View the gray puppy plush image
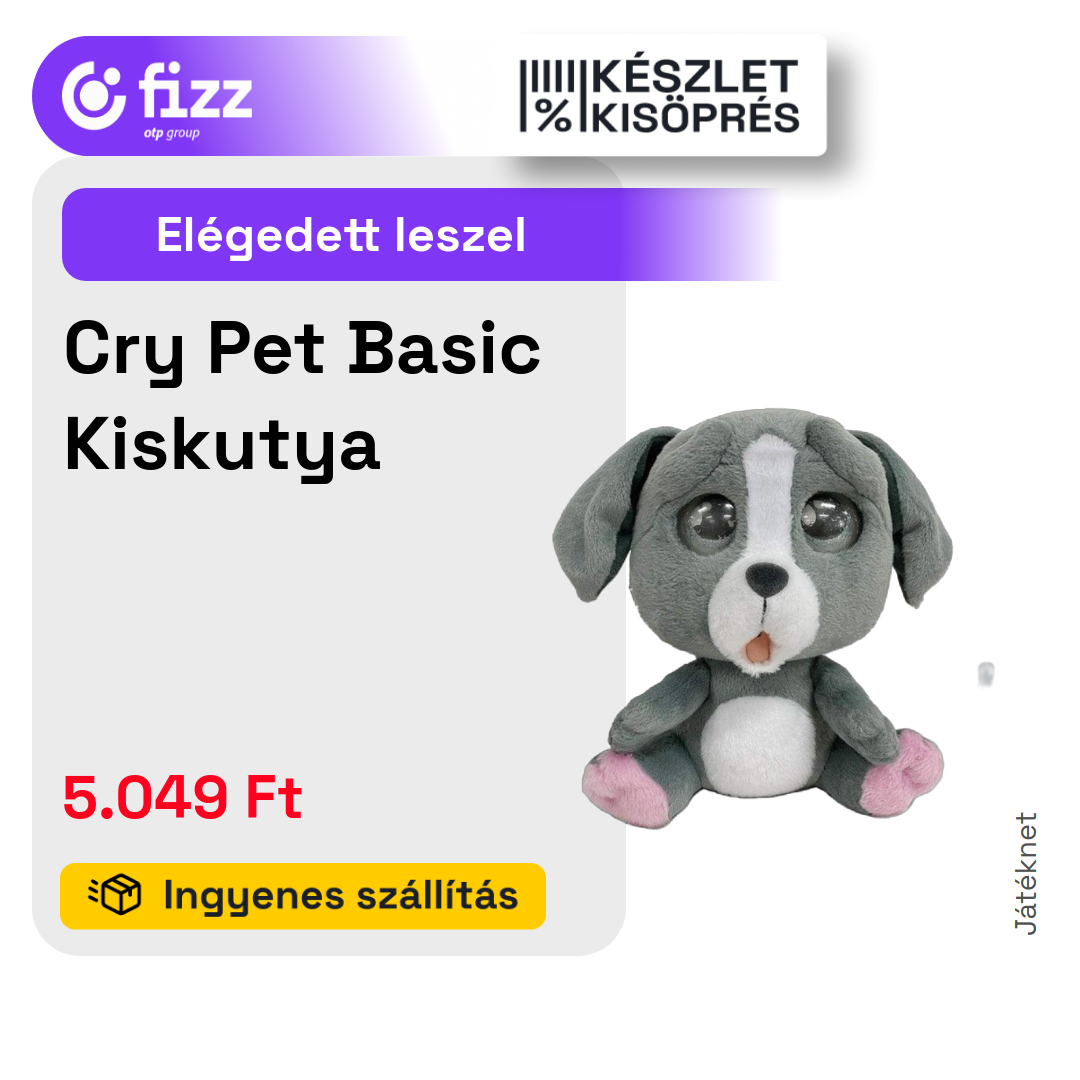The width and height of the screenshot is (1080, 1080). [x=753, y=618]
